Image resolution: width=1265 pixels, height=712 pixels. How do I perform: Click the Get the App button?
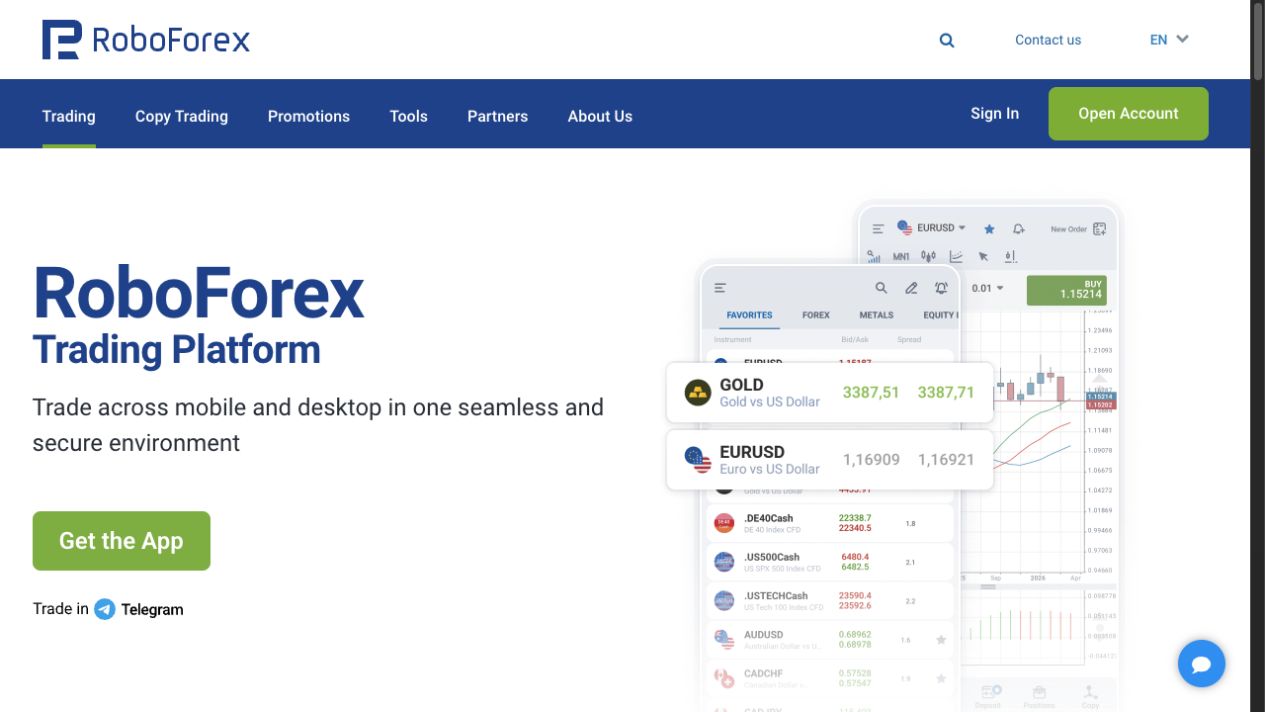(121, 541)
